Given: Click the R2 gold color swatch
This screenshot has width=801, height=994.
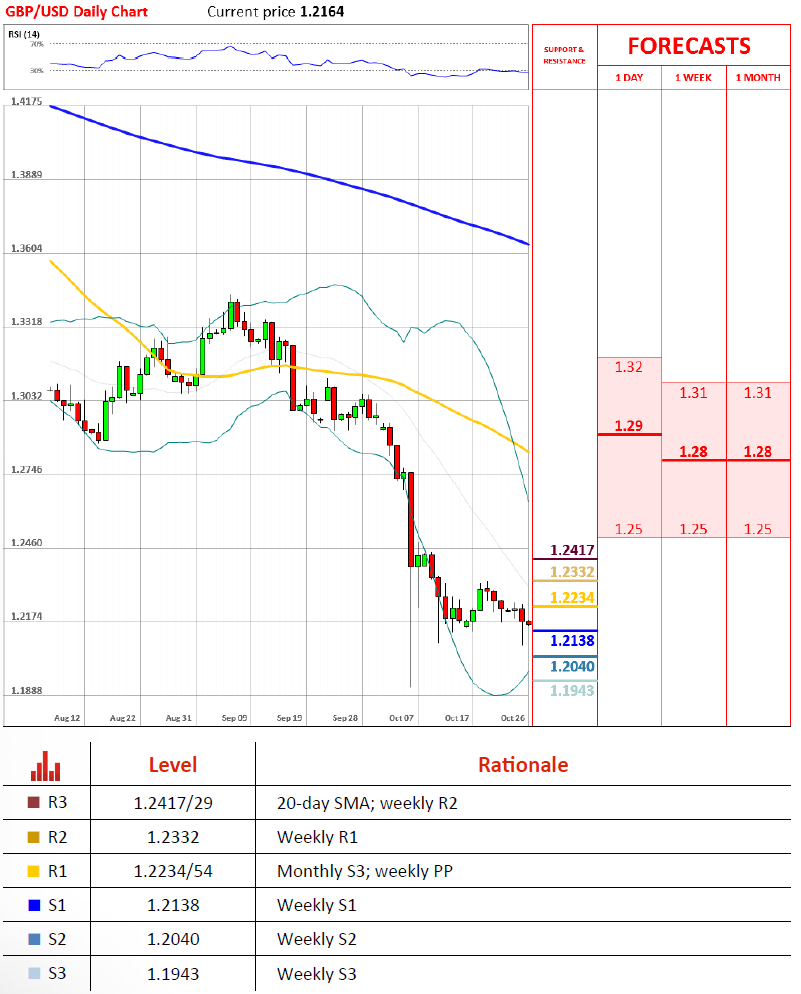Looking at the screenshot, I should pos(34,837).
